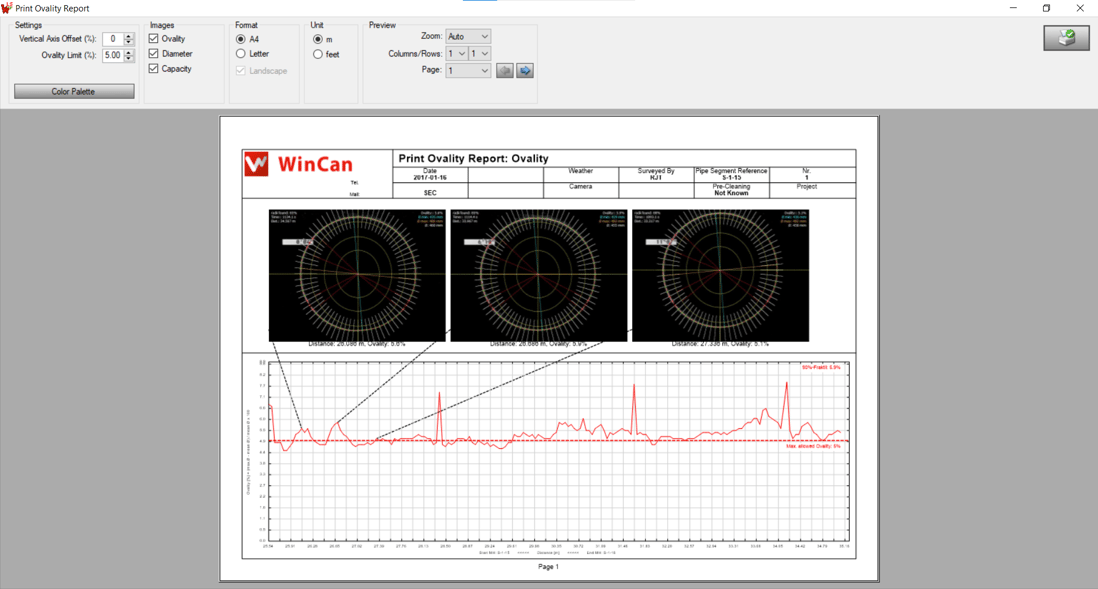Select the Letter paper format
This screenshot has width=1098, height=589.
240,53
